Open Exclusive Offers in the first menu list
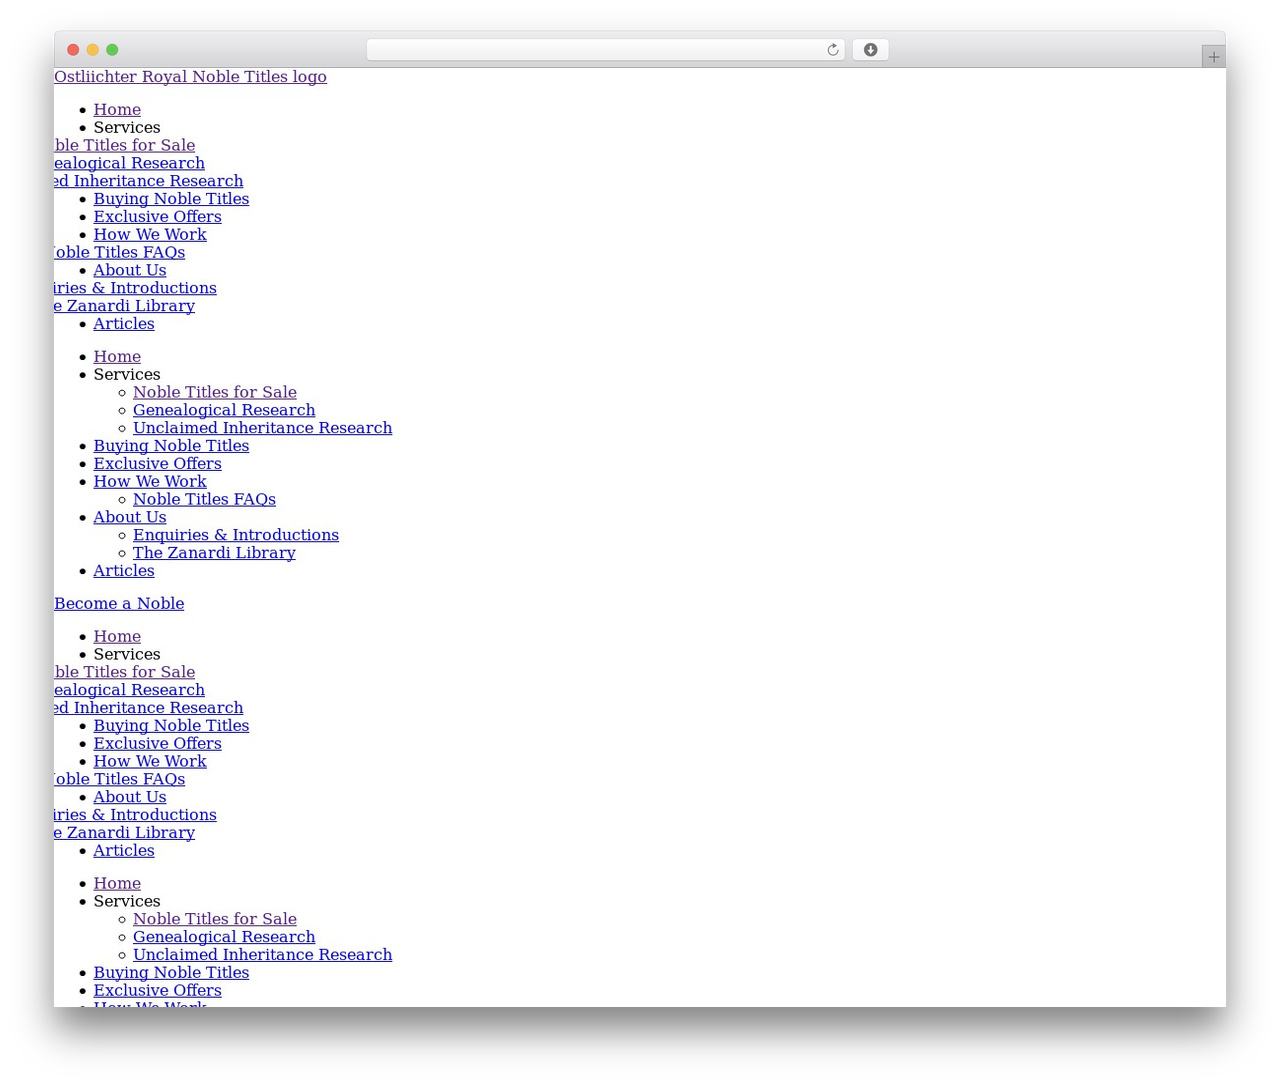 (157, 217)
